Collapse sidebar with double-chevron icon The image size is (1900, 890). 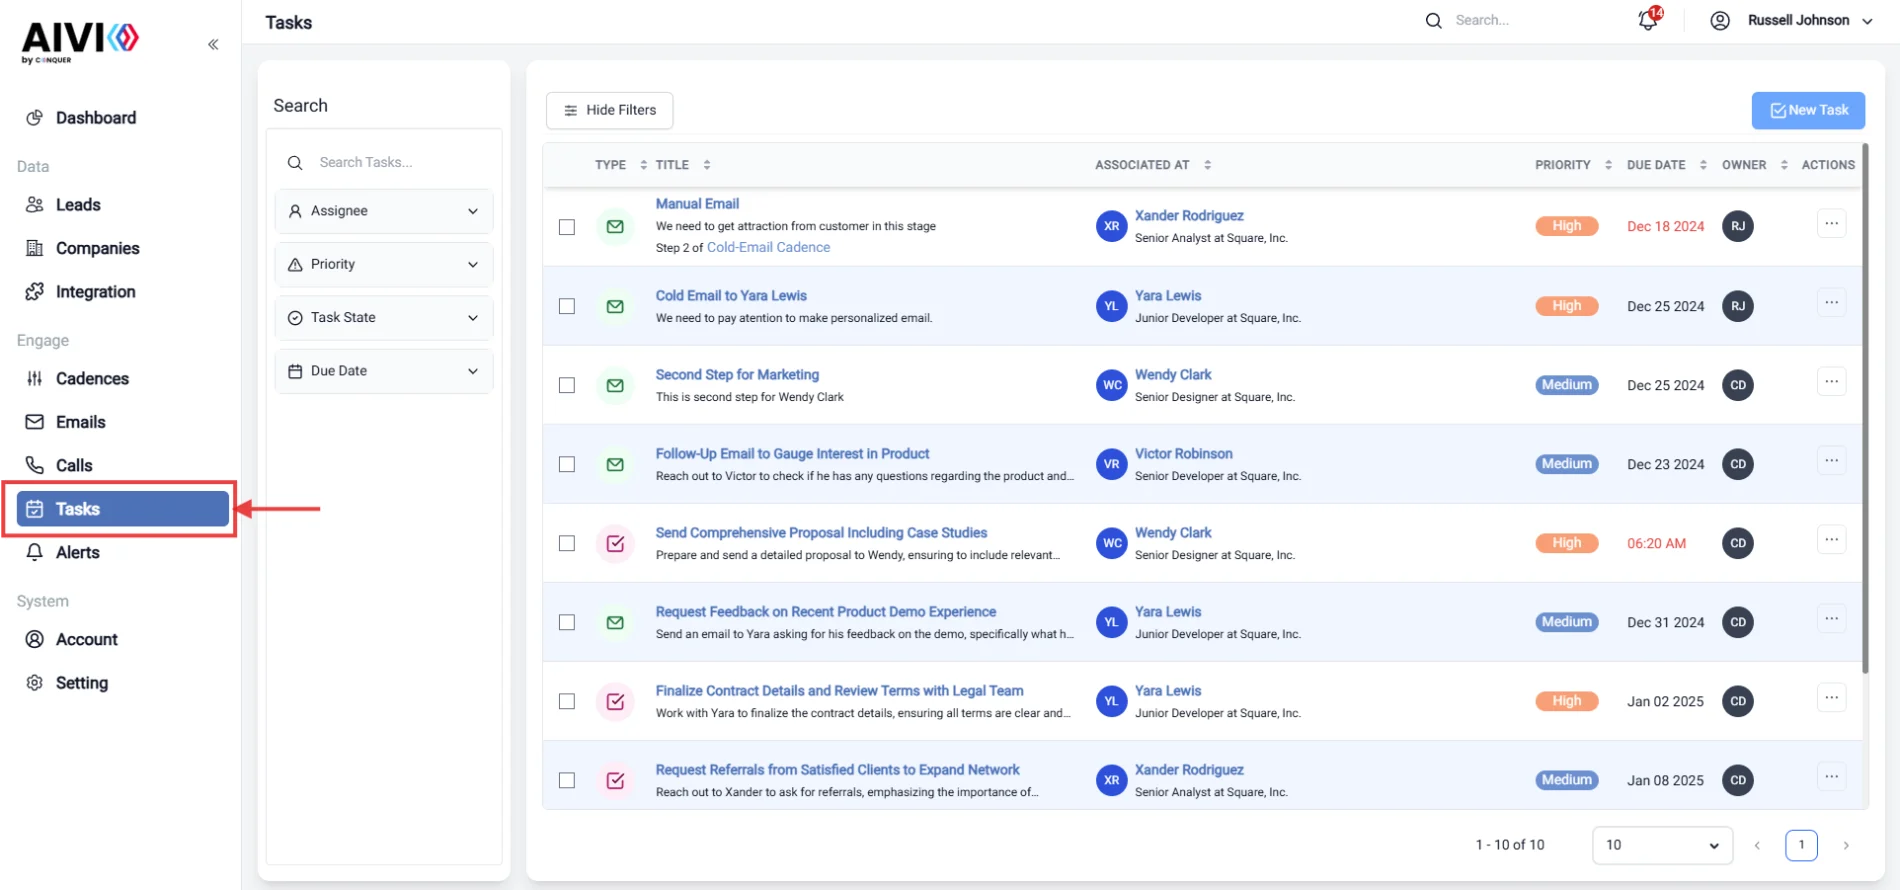[213, 44]
